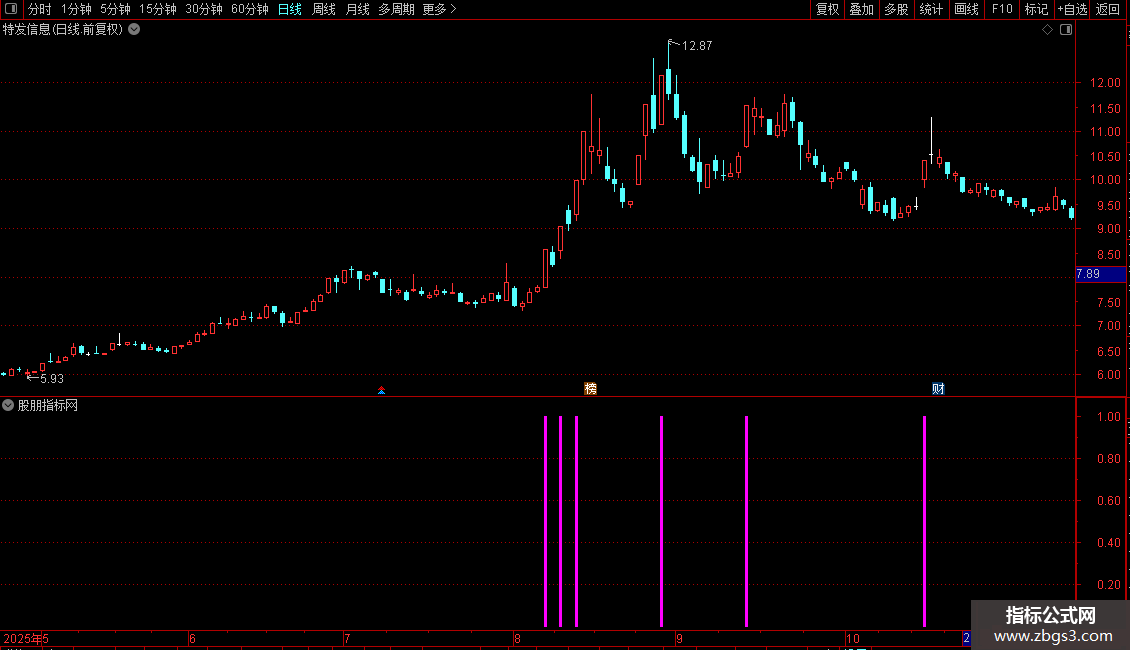Open the 统计 statistics tool
1130x650 pixels.
point(931,9)
